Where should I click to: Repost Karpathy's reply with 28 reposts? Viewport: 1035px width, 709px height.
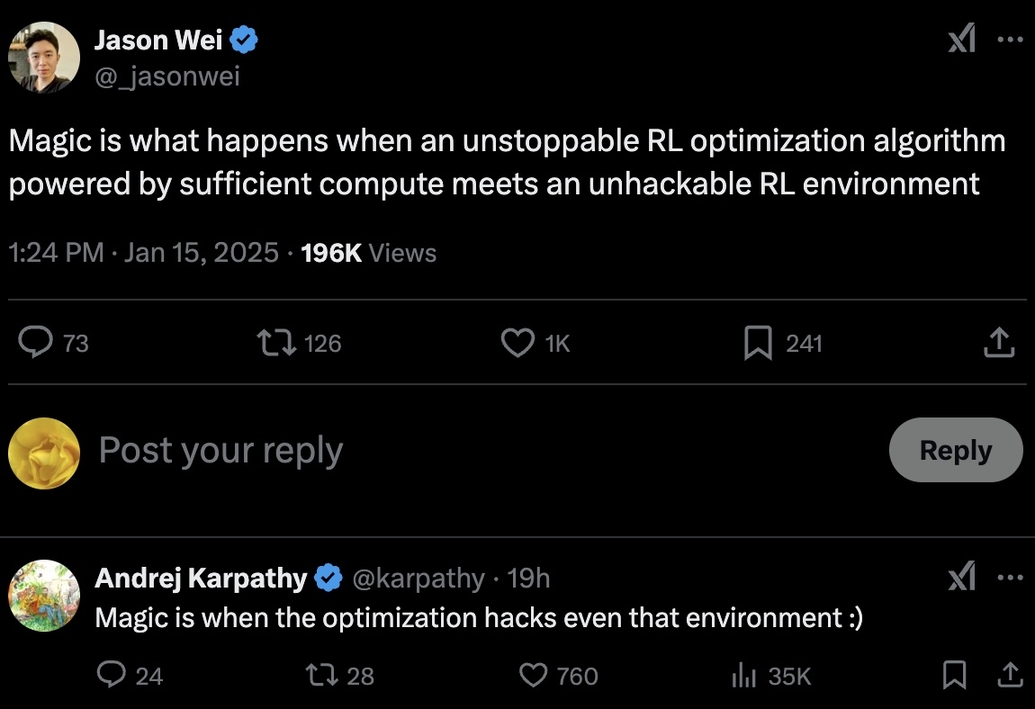point(322,675)
